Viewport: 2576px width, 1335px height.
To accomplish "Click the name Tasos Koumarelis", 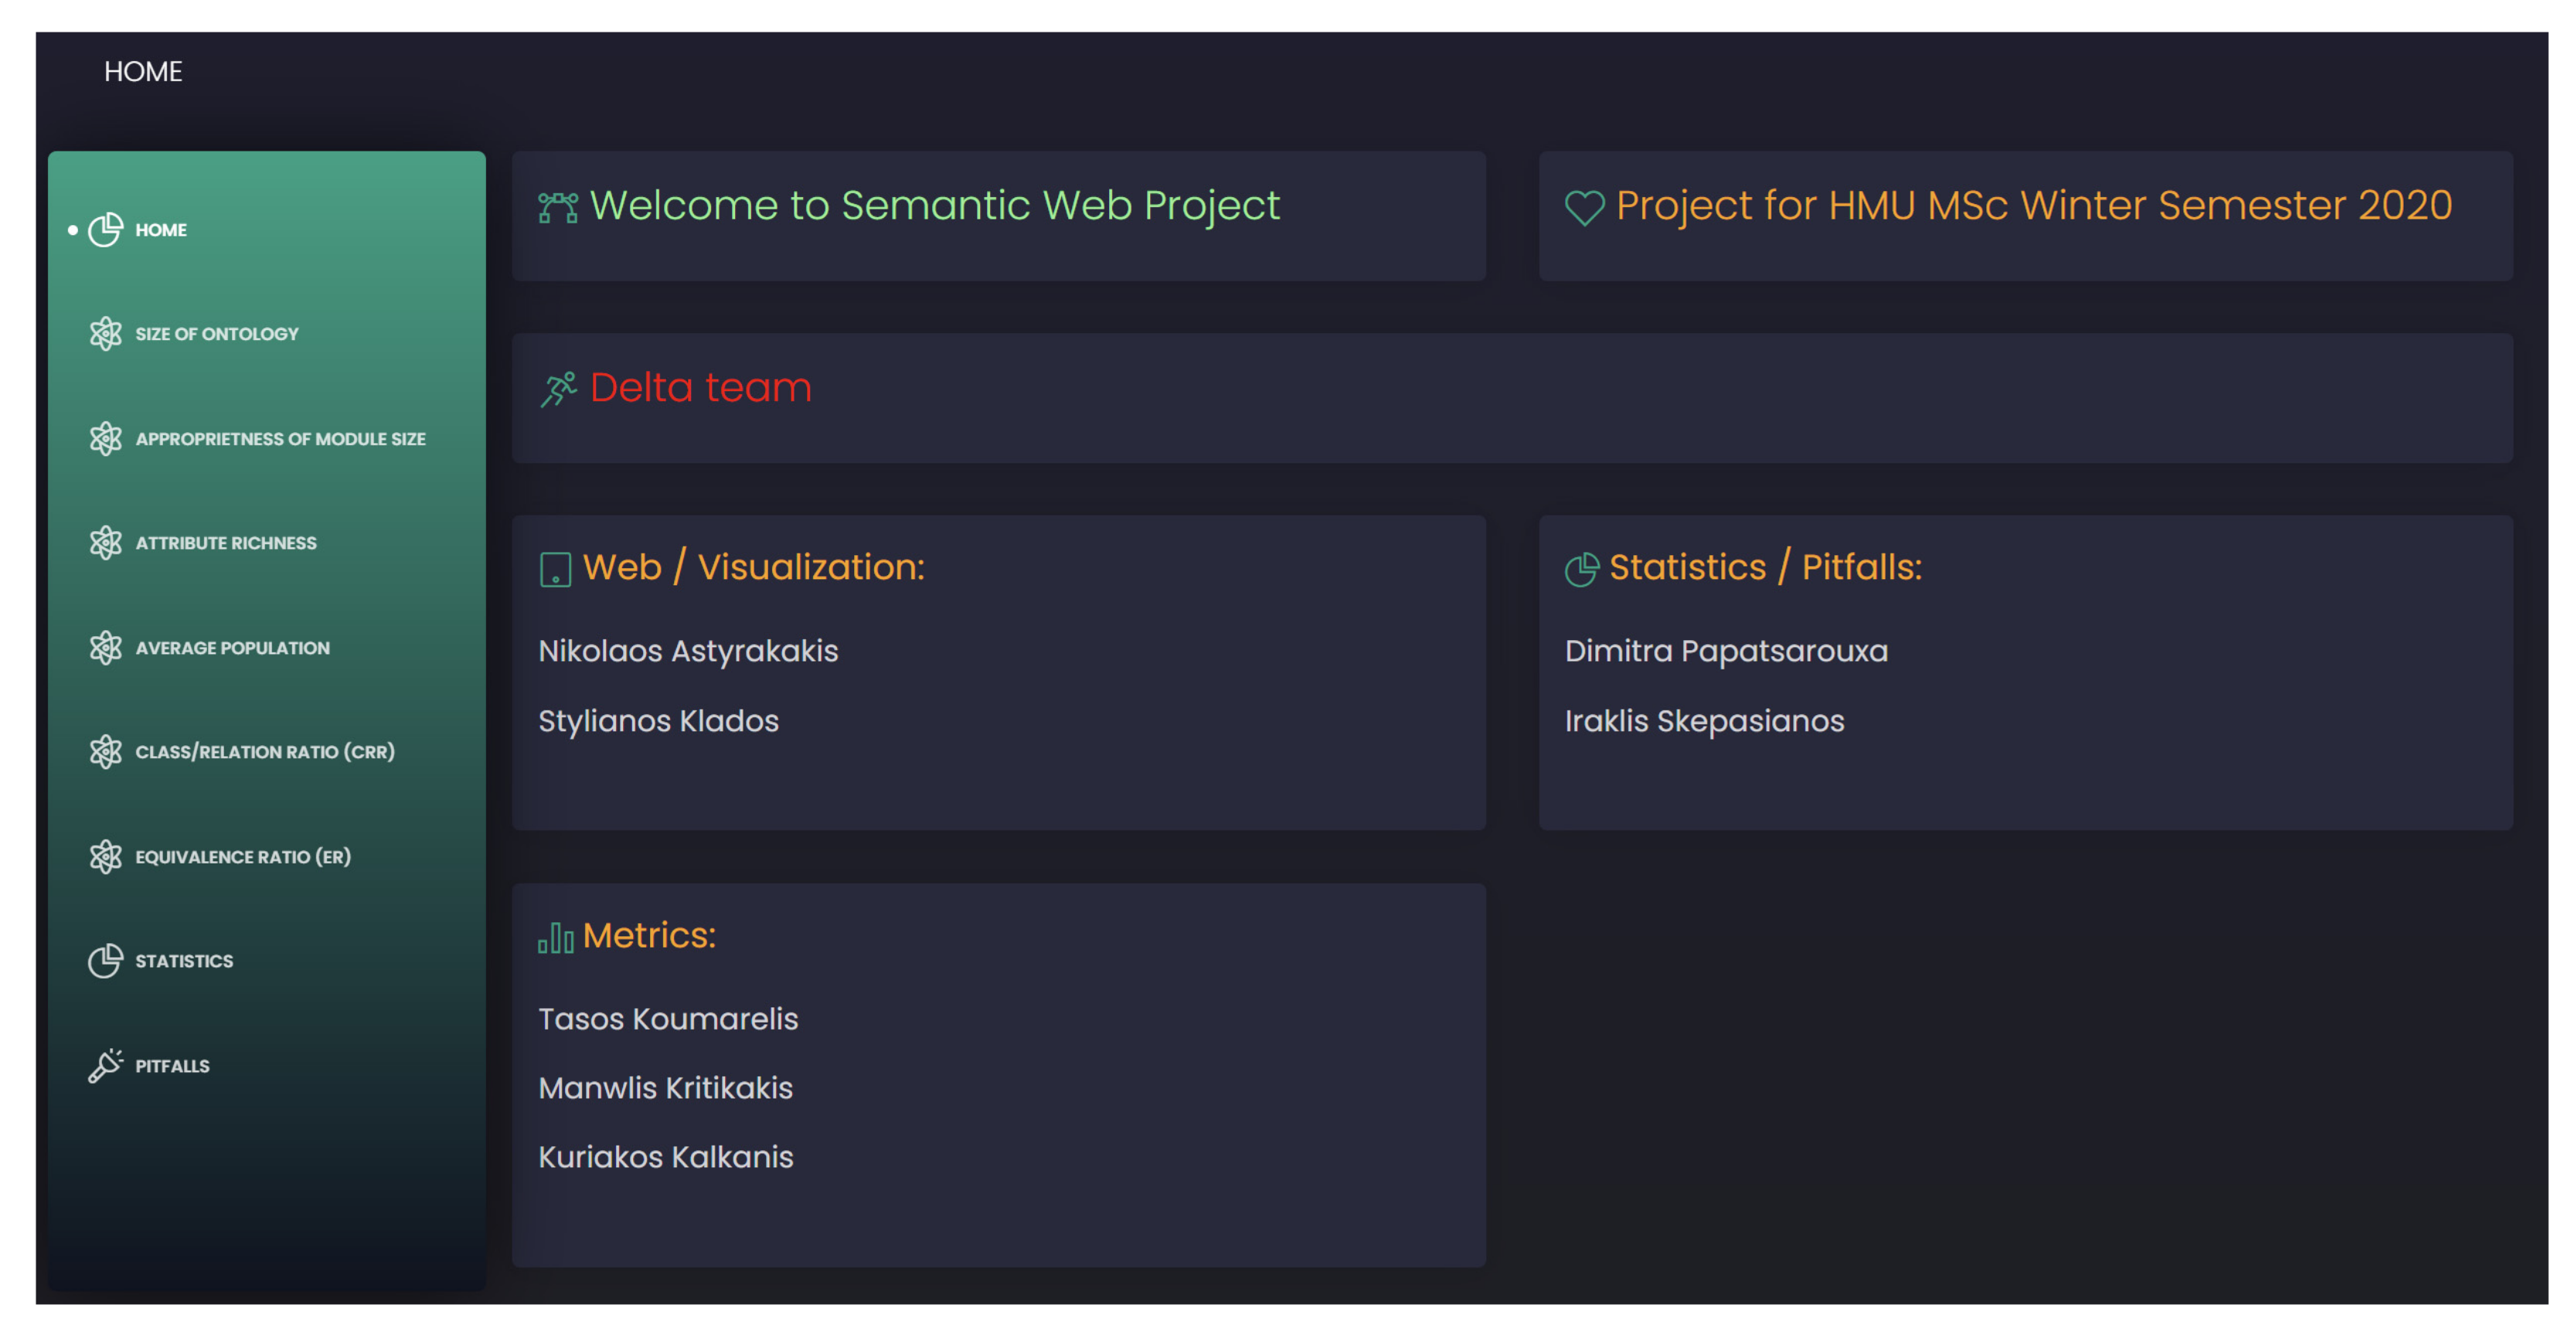I will pos(668,1018).
